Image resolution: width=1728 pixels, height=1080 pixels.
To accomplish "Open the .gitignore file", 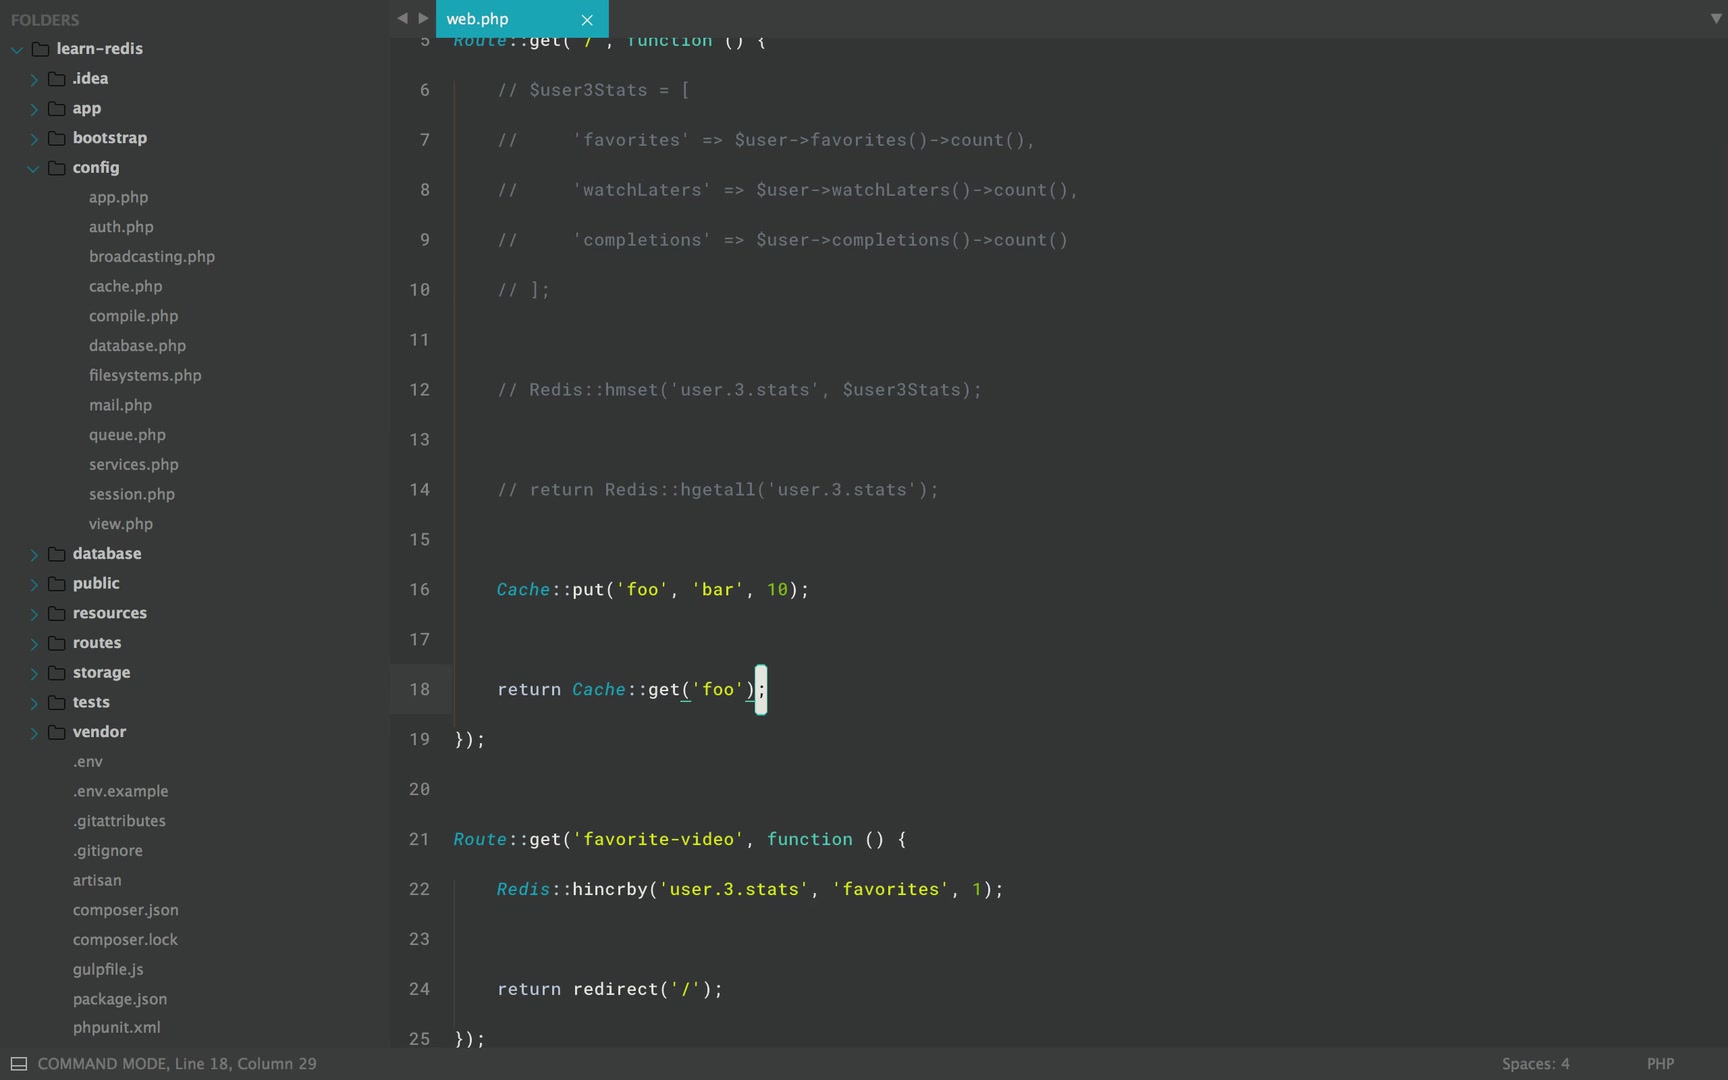I will (x=107, y=851).
